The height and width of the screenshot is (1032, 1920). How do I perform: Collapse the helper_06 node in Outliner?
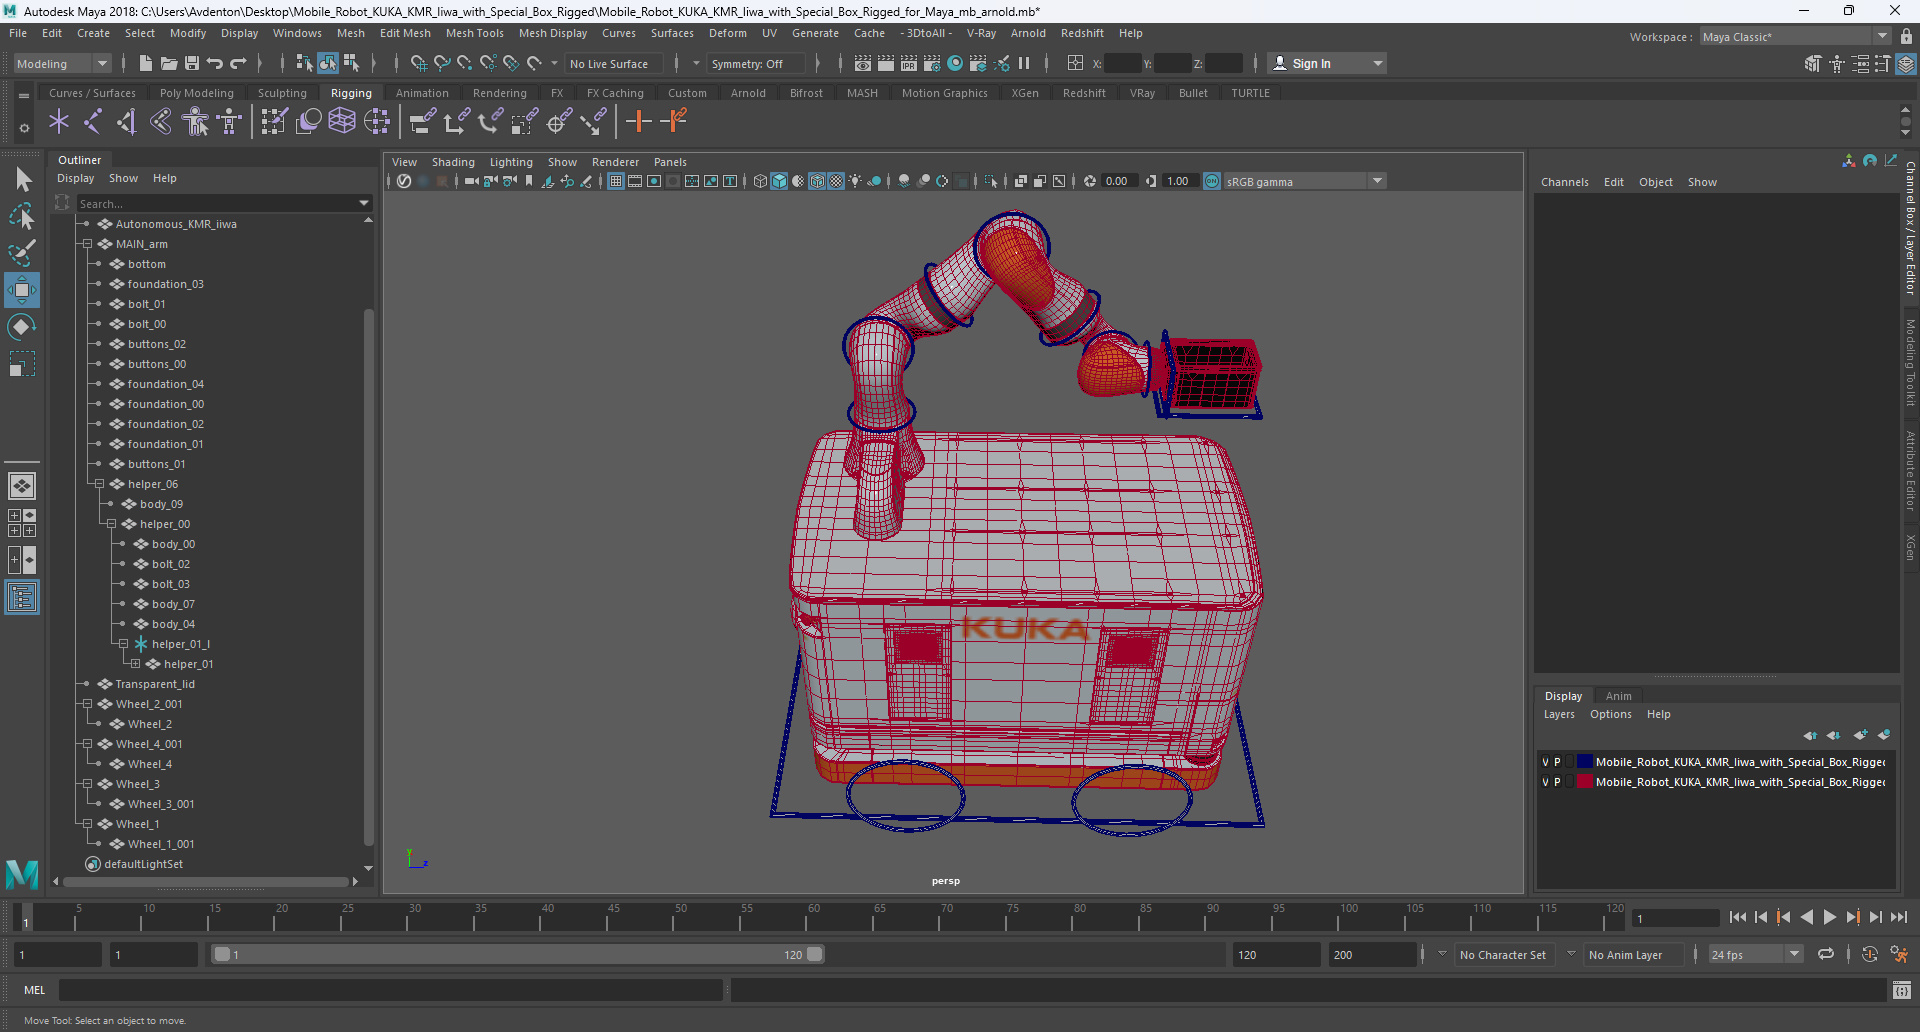(99, 484)
